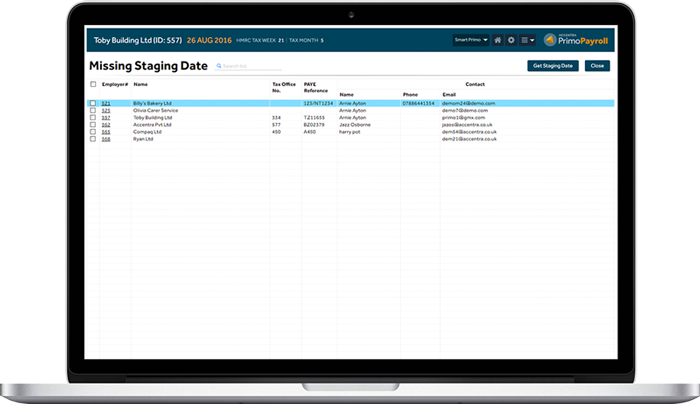This screenshot has height=404, width=700.
Task: Select the Compaq Ltd name cell
Action: tap(147, 132)
